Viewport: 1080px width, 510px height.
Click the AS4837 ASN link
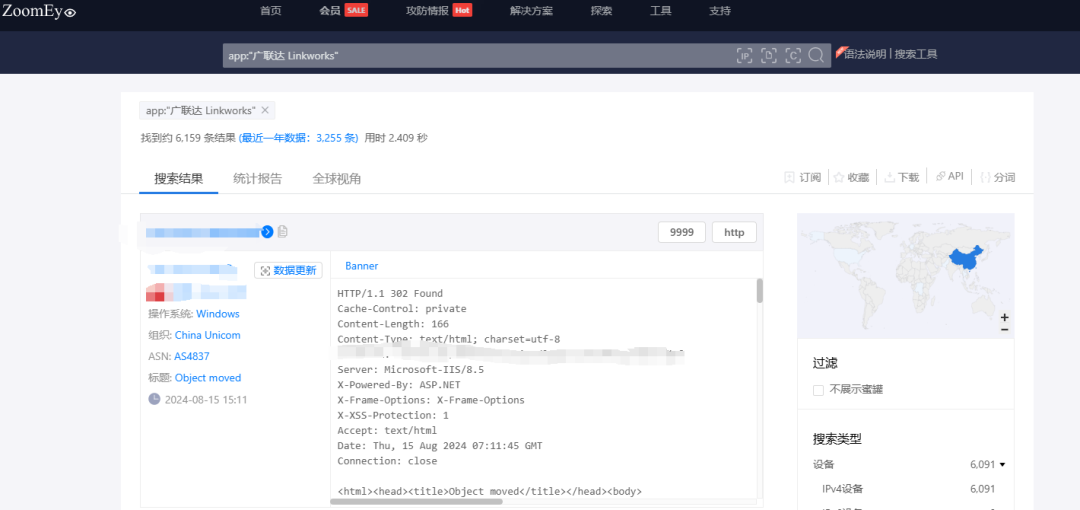(192, 356)
